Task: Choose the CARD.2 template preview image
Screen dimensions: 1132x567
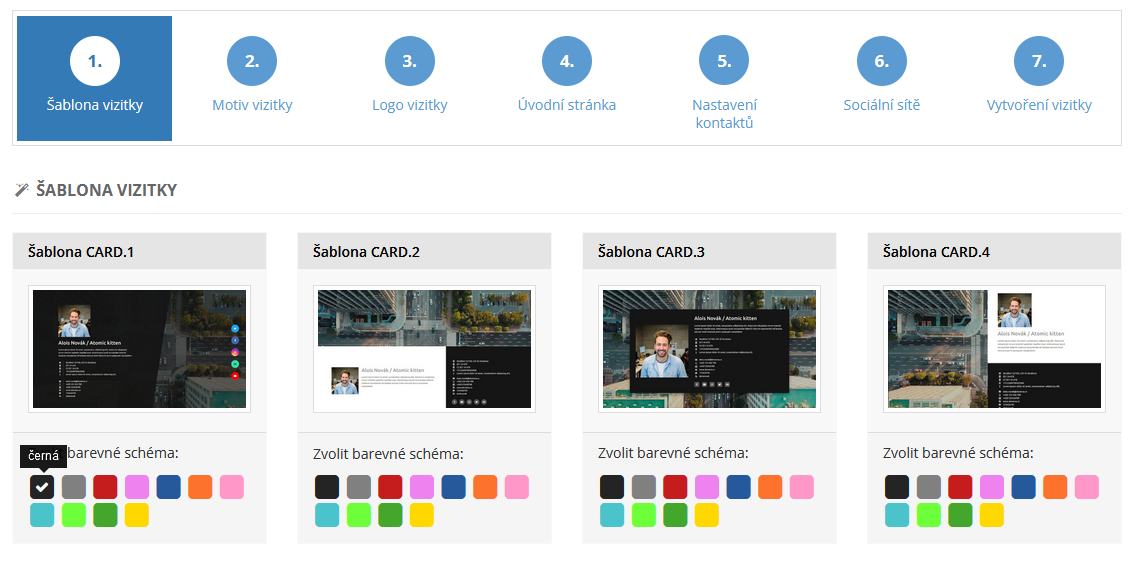Action: pyautogui.click(x=424, y=349)
